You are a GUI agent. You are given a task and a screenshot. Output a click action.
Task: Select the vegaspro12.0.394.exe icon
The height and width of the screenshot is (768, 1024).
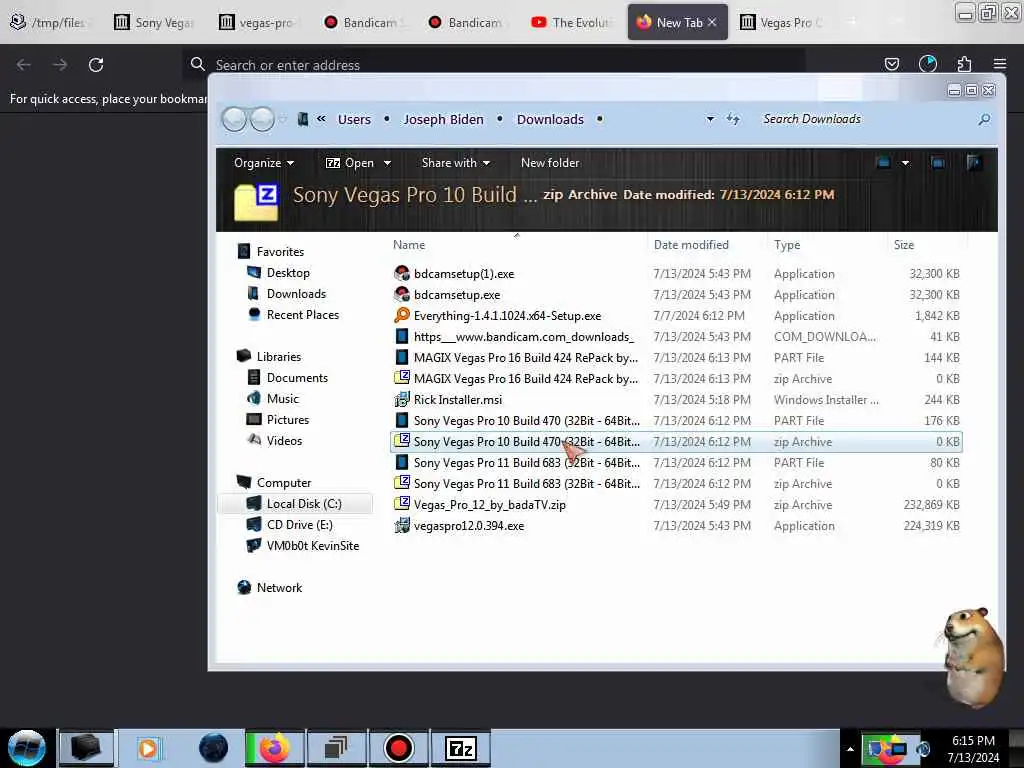tap(402, 526)
